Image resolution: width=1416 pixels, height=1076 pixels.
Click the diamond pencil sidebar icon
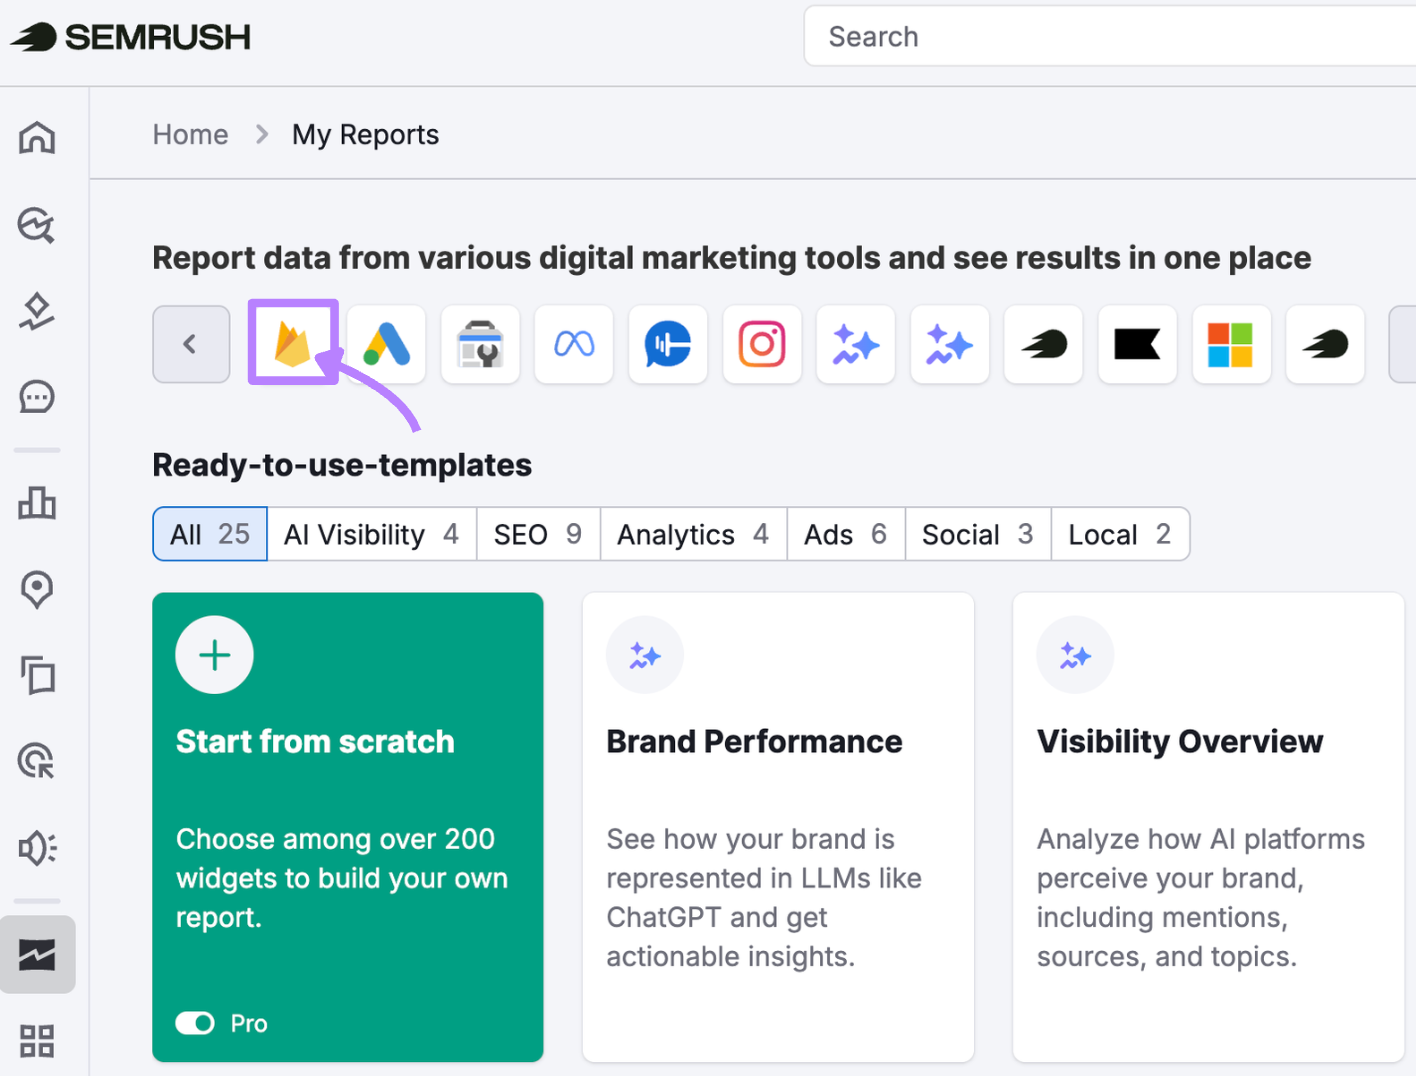(37, 311)
